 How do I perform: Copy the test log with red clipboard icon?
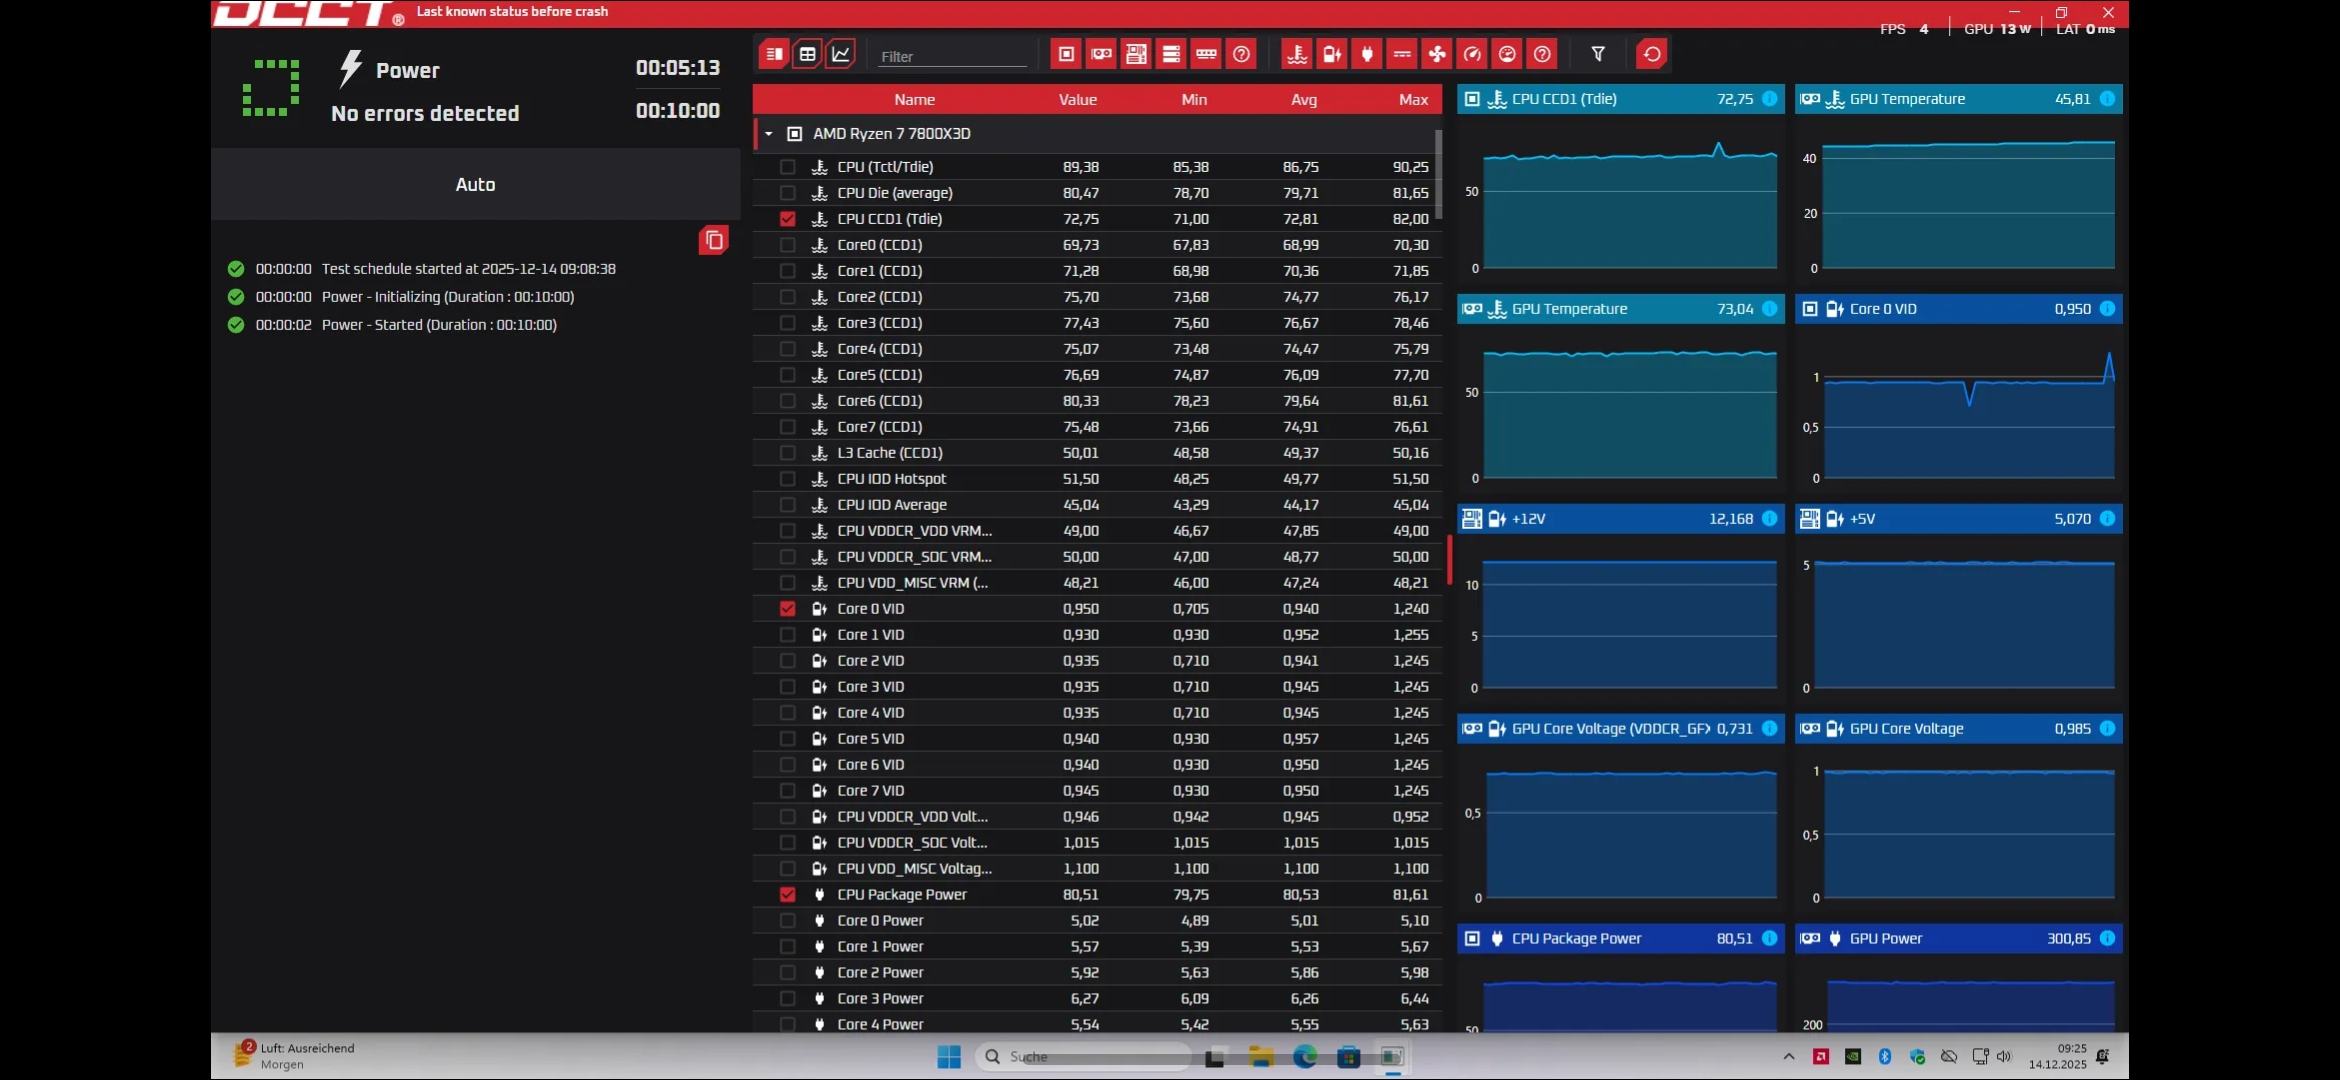pos(713,240)
